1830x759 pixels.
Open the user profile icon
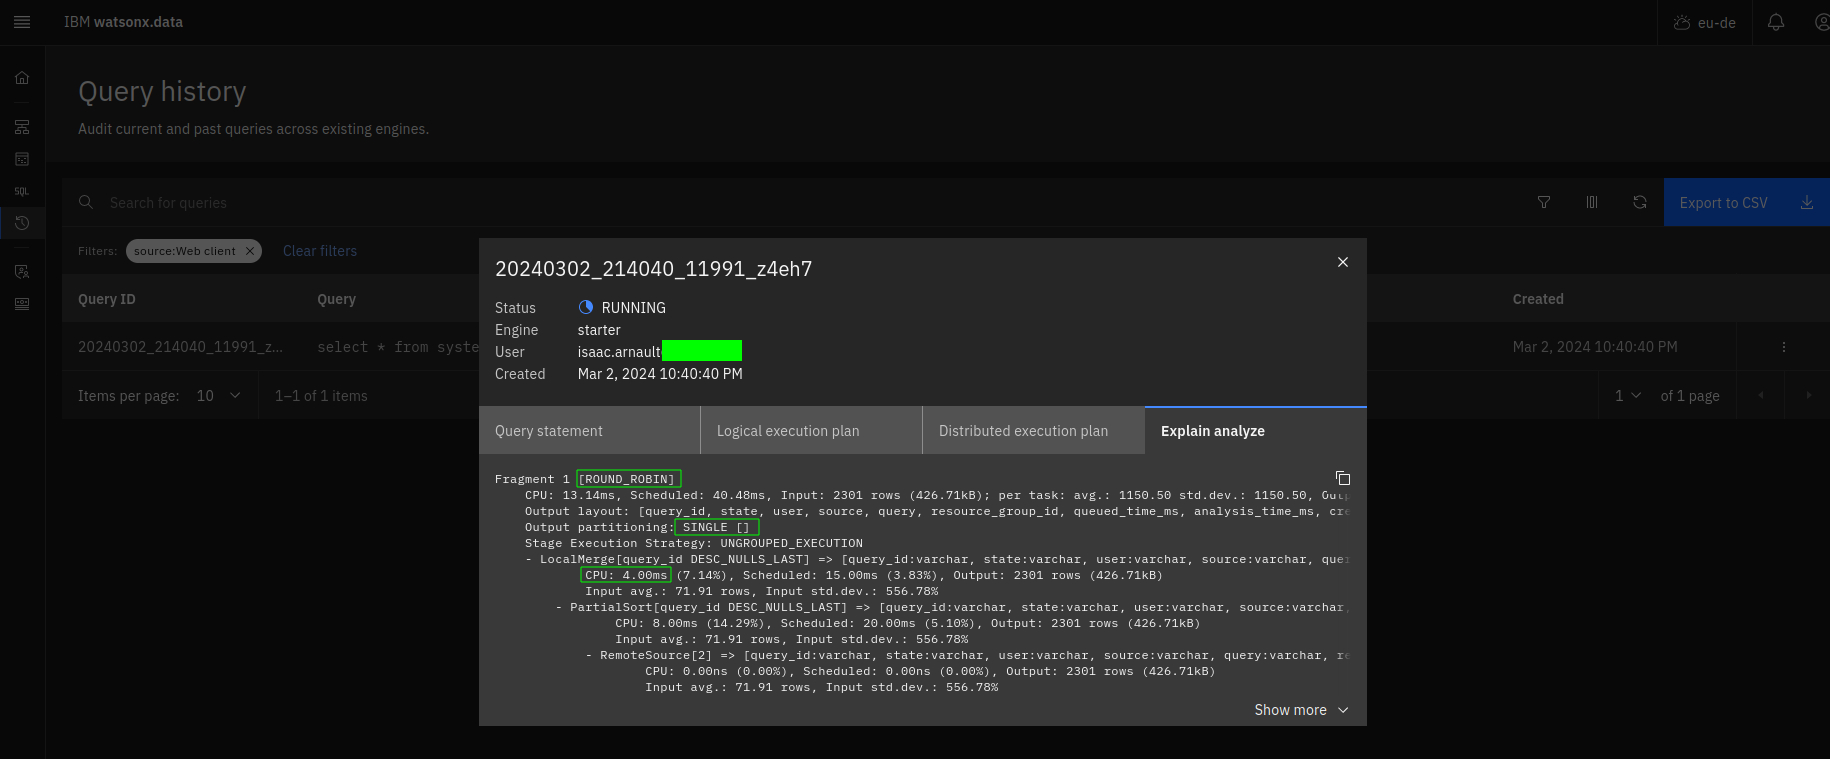tap(1822, 22)
